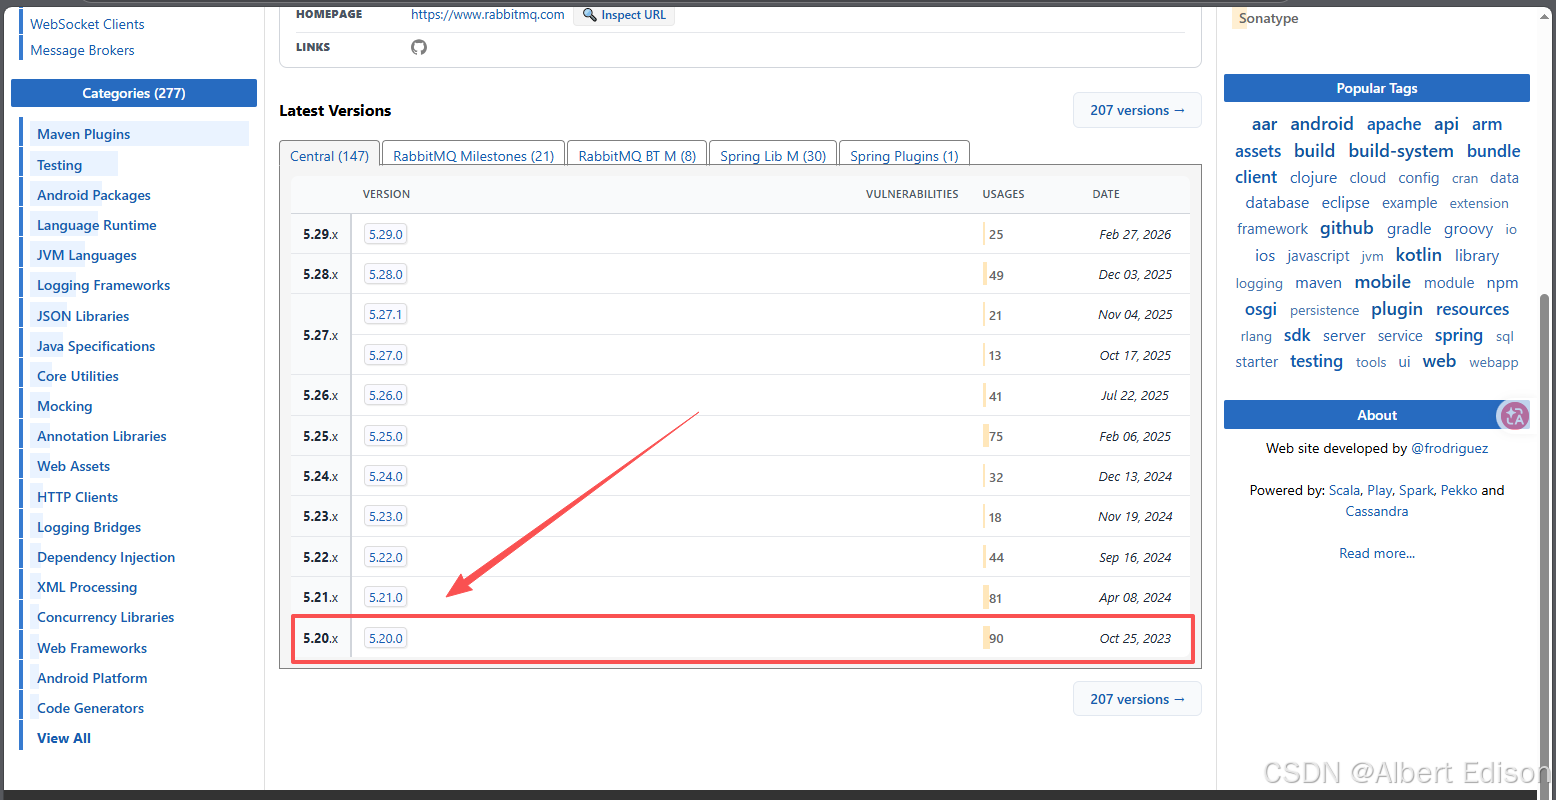Image resolution: width=1556 pixels, height=800 pixels.
Task: Open the Cassandra link
Action: tap(1377, 511)
